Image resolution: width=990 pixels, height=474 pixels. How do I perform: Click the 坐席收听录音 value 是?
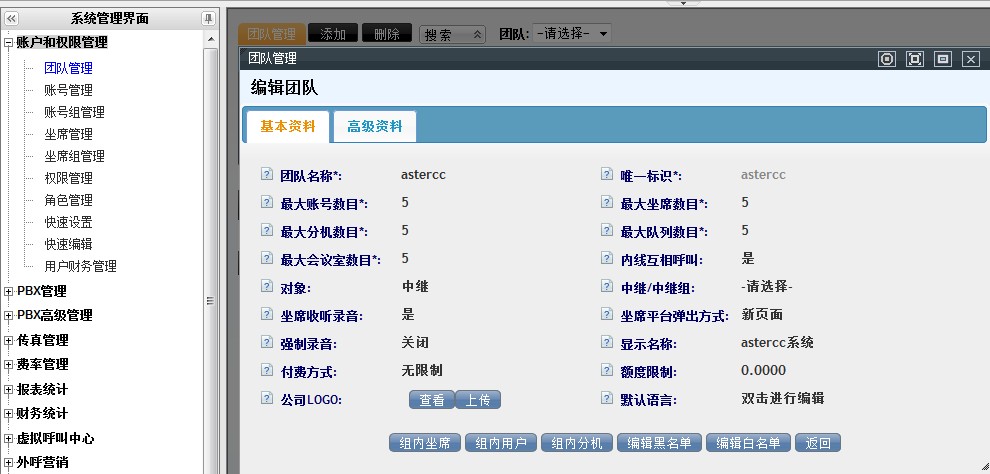(x=408, y=315)
